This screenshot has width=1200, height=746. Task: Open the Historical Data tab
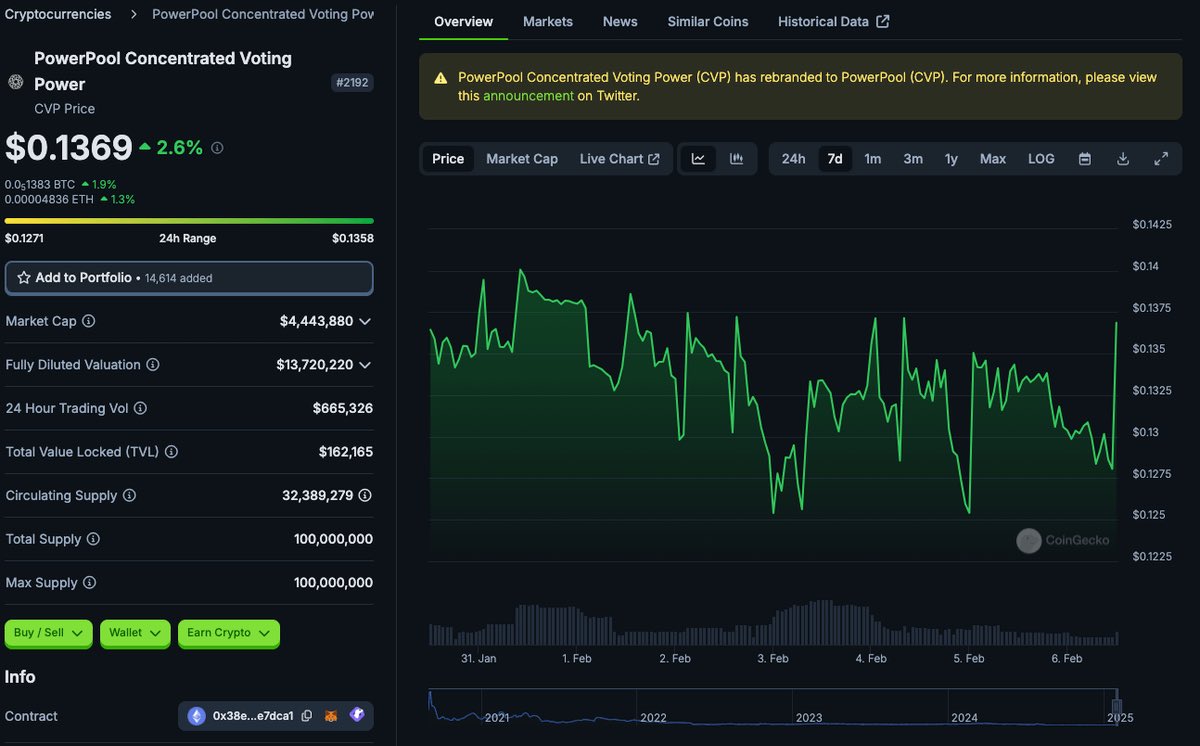point(833,21)
